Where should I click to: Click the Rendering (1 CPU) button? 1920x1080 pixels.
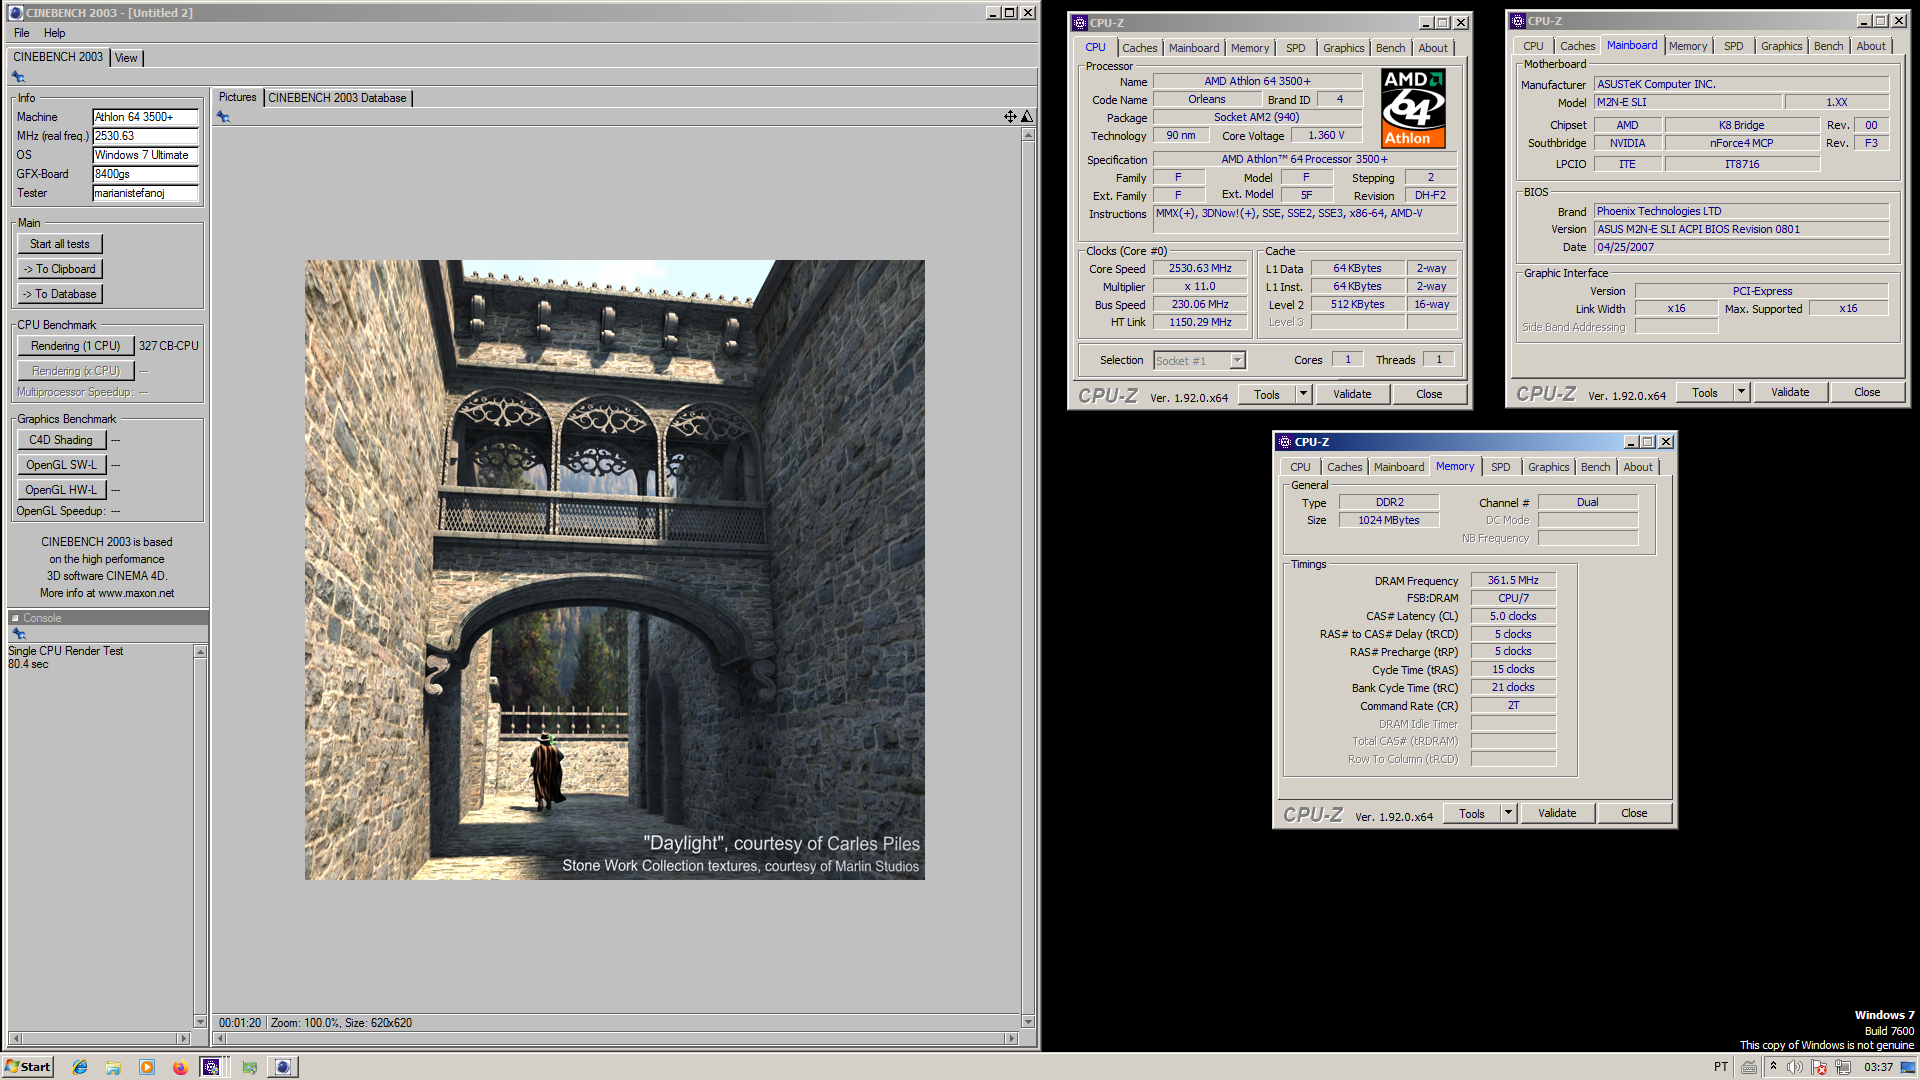pos(76,346)
